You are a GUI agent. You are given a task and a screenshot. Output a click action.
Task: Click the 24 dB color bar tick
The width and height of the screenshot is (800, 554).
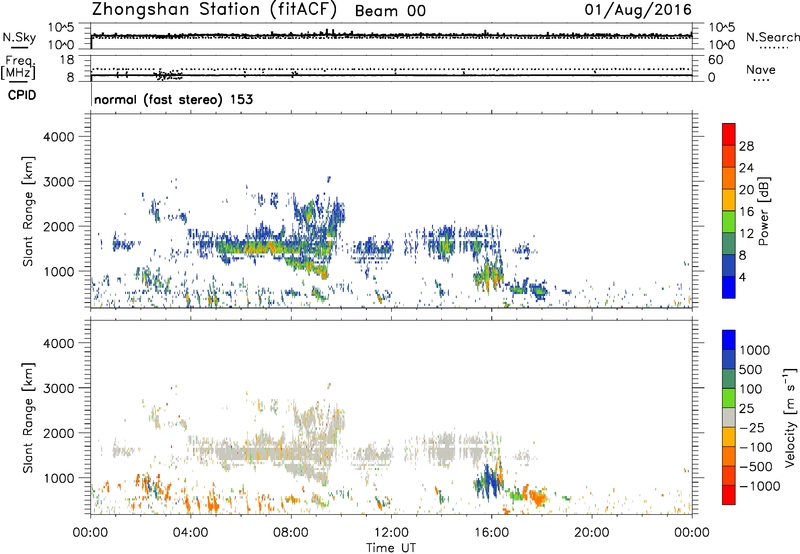746,168
